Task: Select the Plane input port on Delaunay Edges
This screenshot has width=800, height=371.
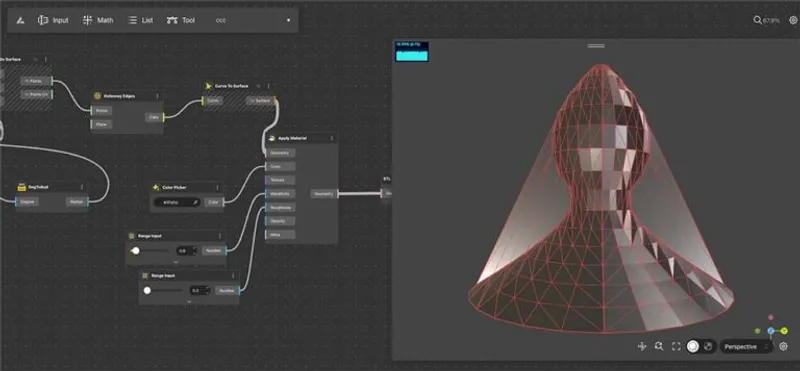Action: 102,124
